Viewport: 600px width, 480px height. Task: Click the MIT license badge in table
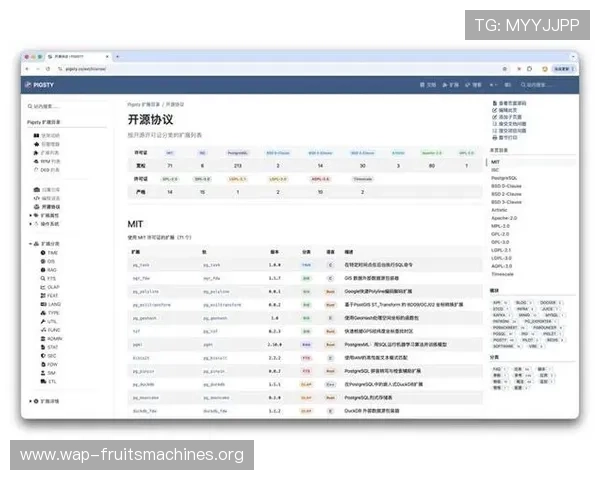point(170,153)
